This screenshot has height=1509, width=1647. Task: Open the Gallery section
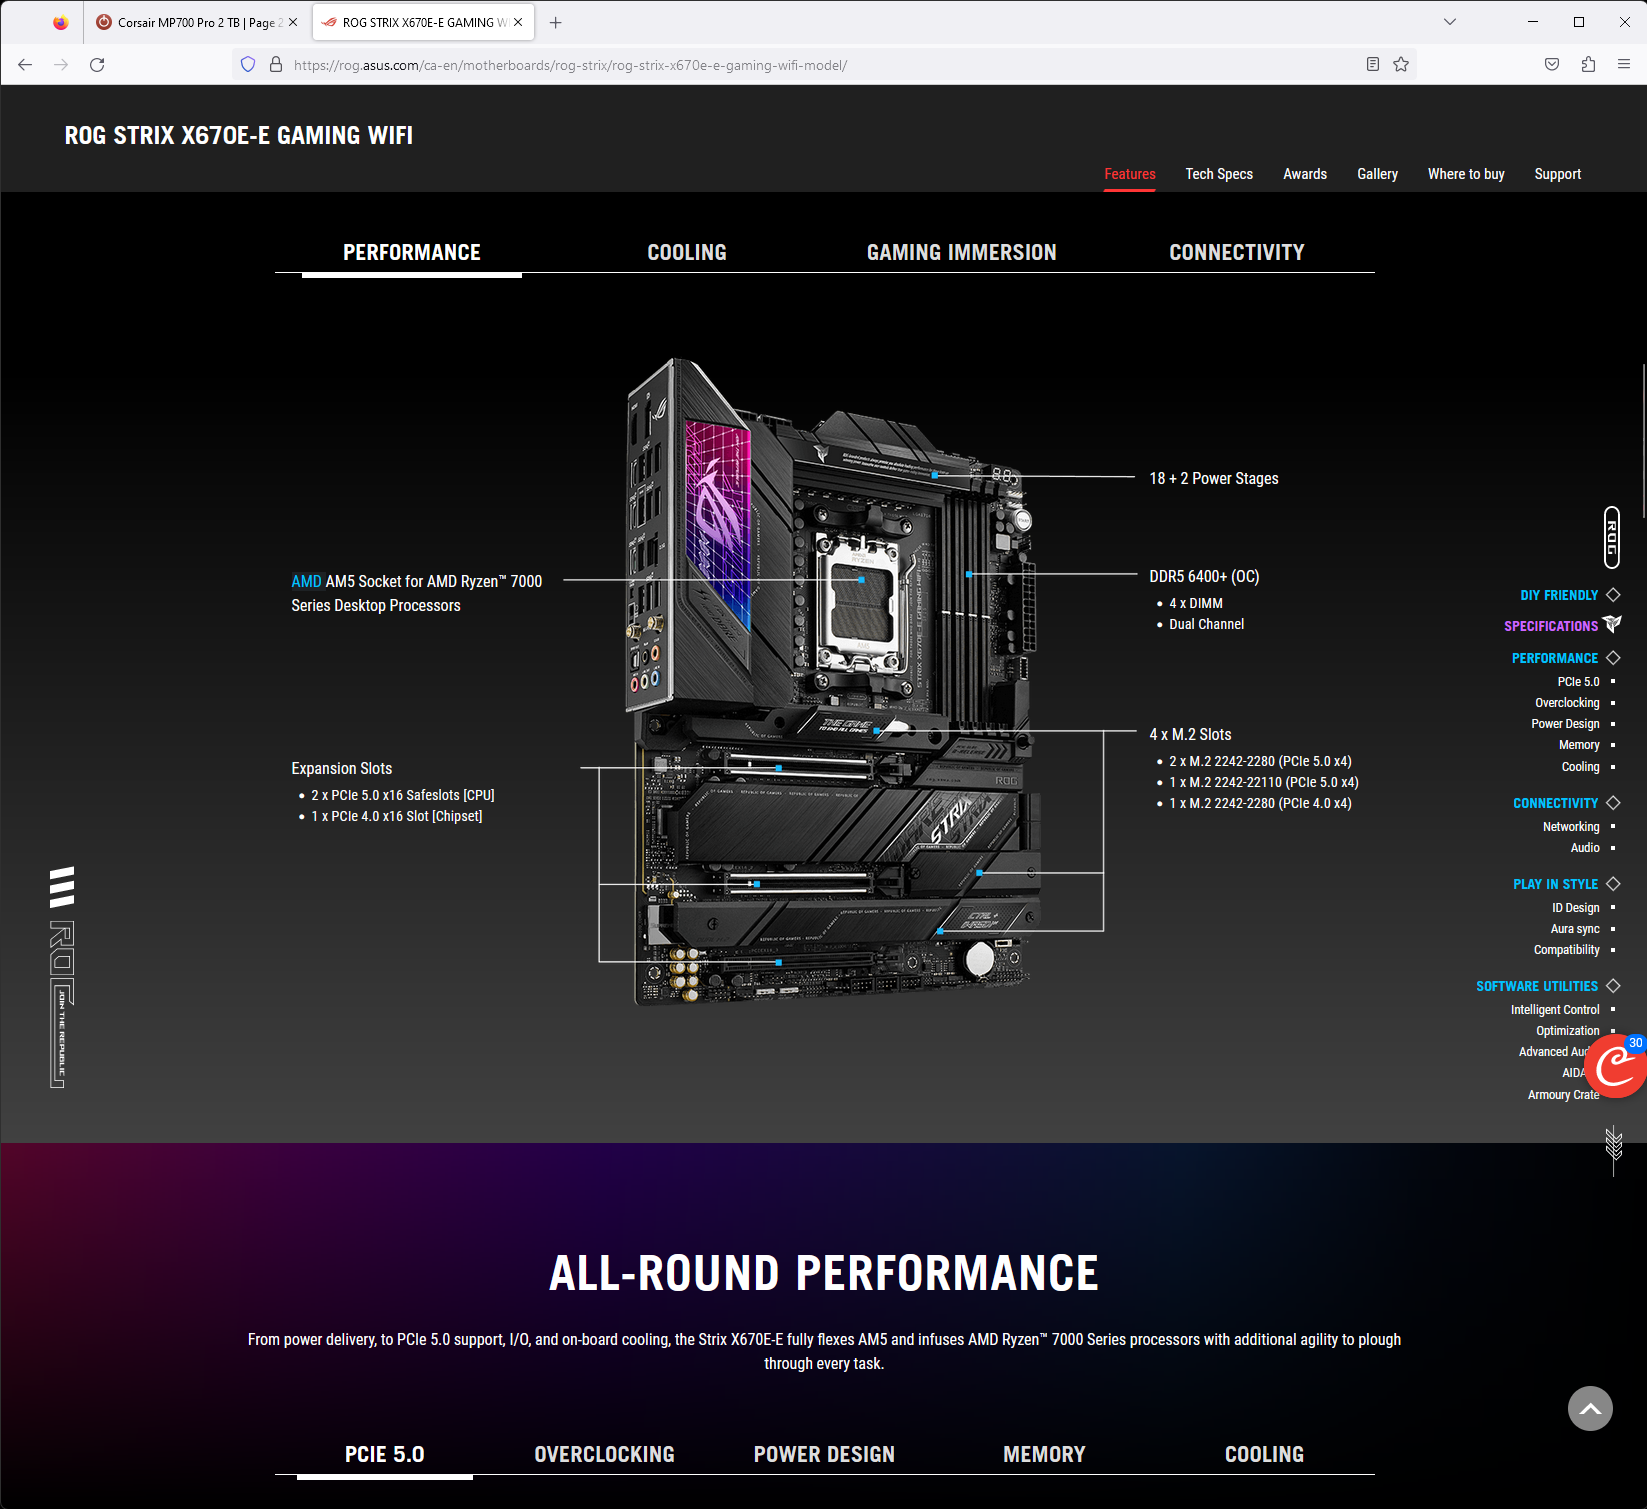coord(1377,174)
